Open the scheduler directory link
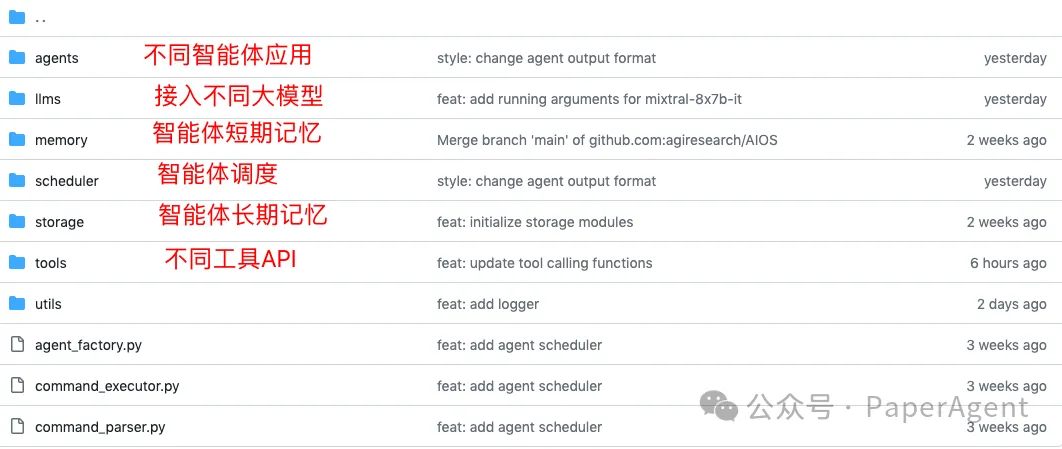The width and height of the screenshot is (1062, 449). click(x=66, y=181)
